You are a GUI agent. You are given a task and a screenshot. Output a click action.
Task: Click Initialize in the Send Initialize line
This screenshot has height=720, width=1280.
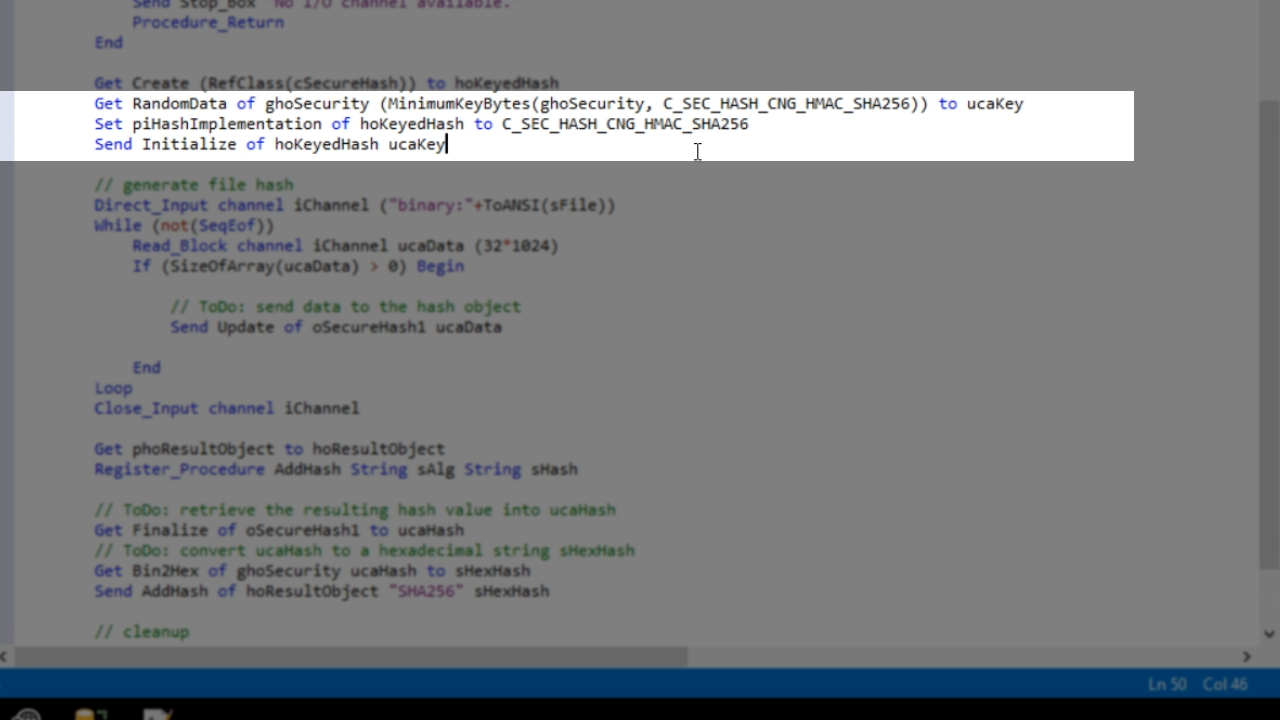(x=188, y=144)
